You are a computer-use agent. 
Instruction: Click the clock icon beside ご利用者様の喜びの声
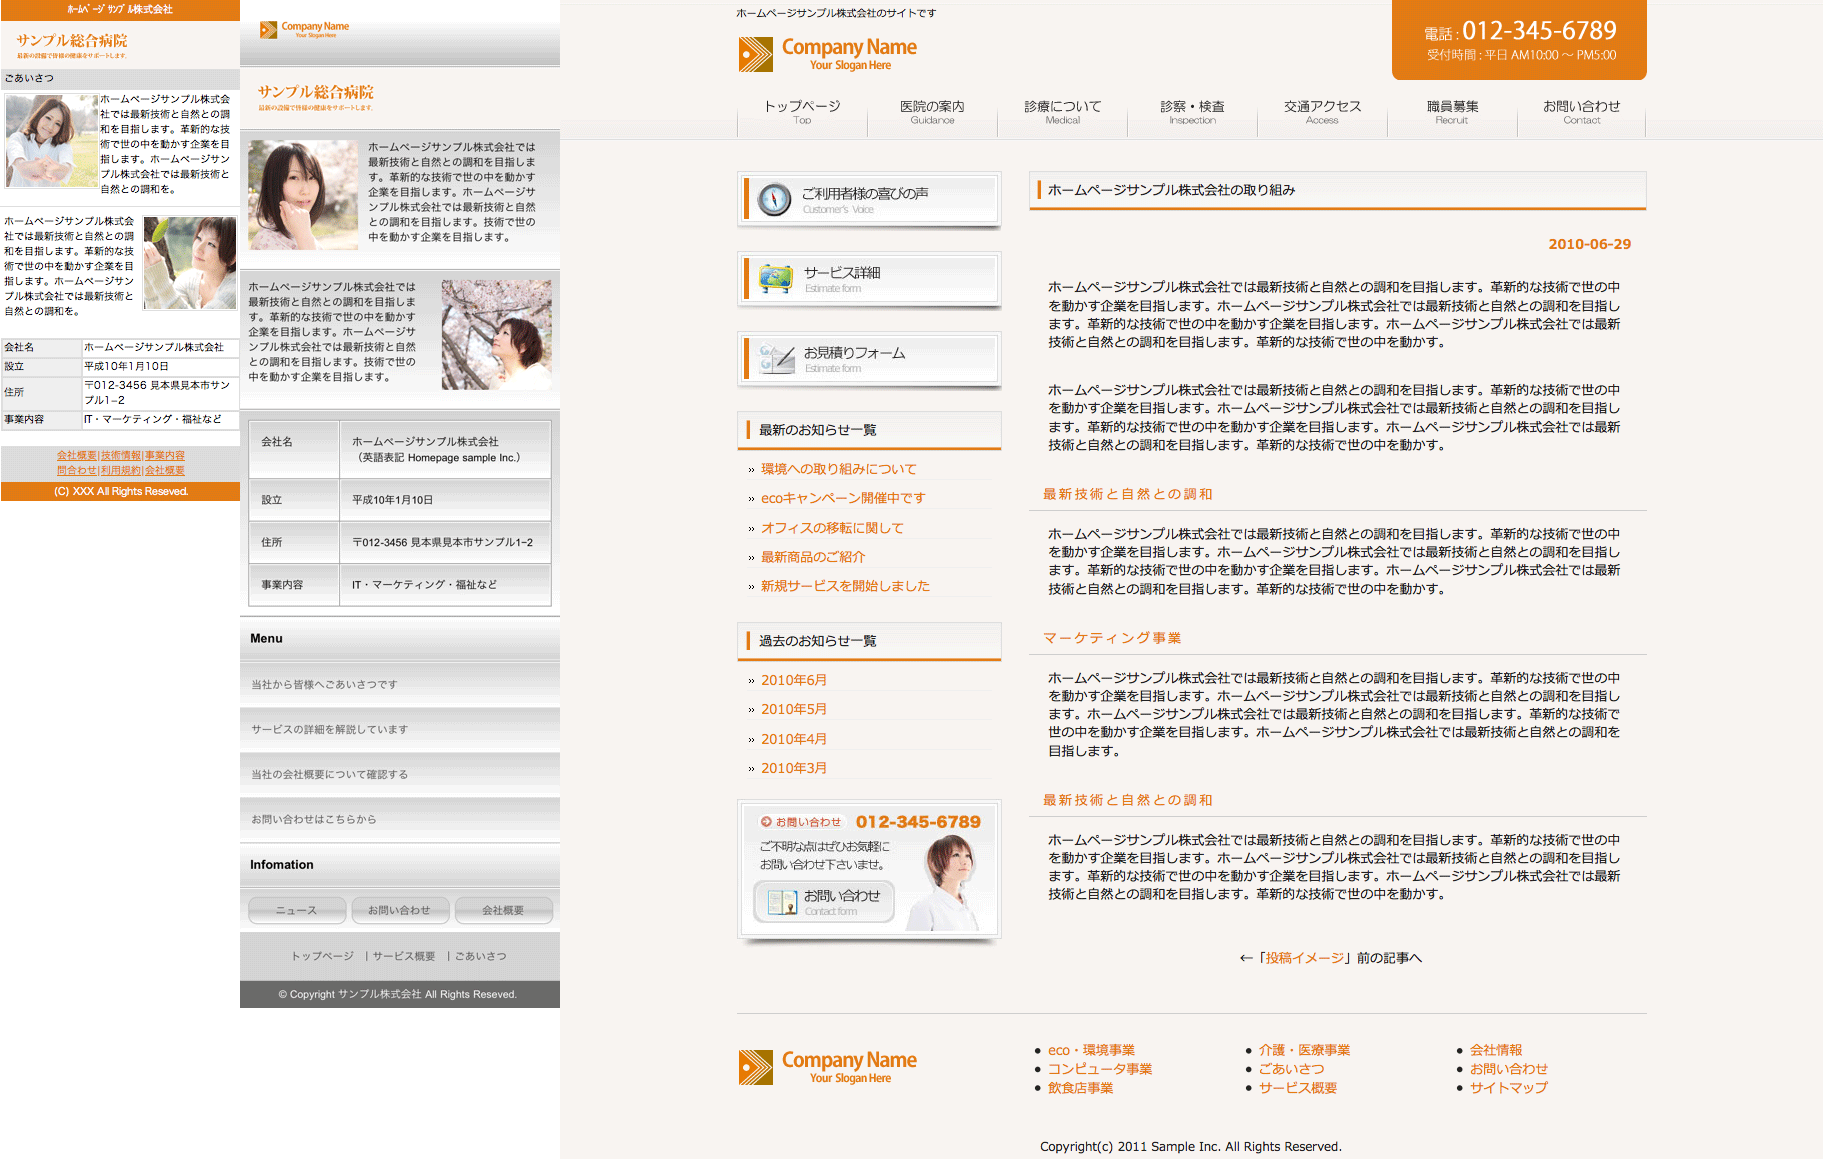(775, 200)
